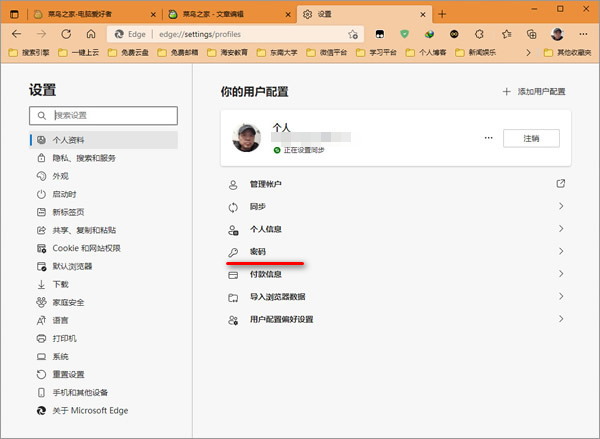Expand the 同步 settings row
This screenshot has height=439, width=600.
(x=561, y=207)
